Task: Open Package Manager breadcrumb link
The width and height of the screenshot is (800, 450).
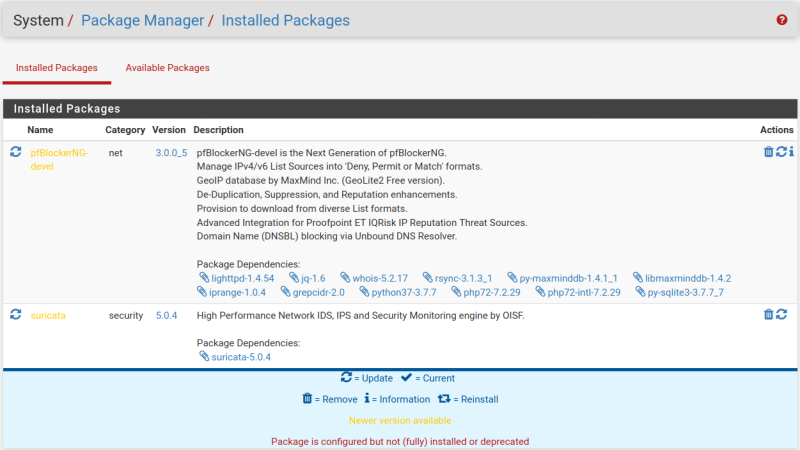Action: pyautogui.click(x=142, y=20)
